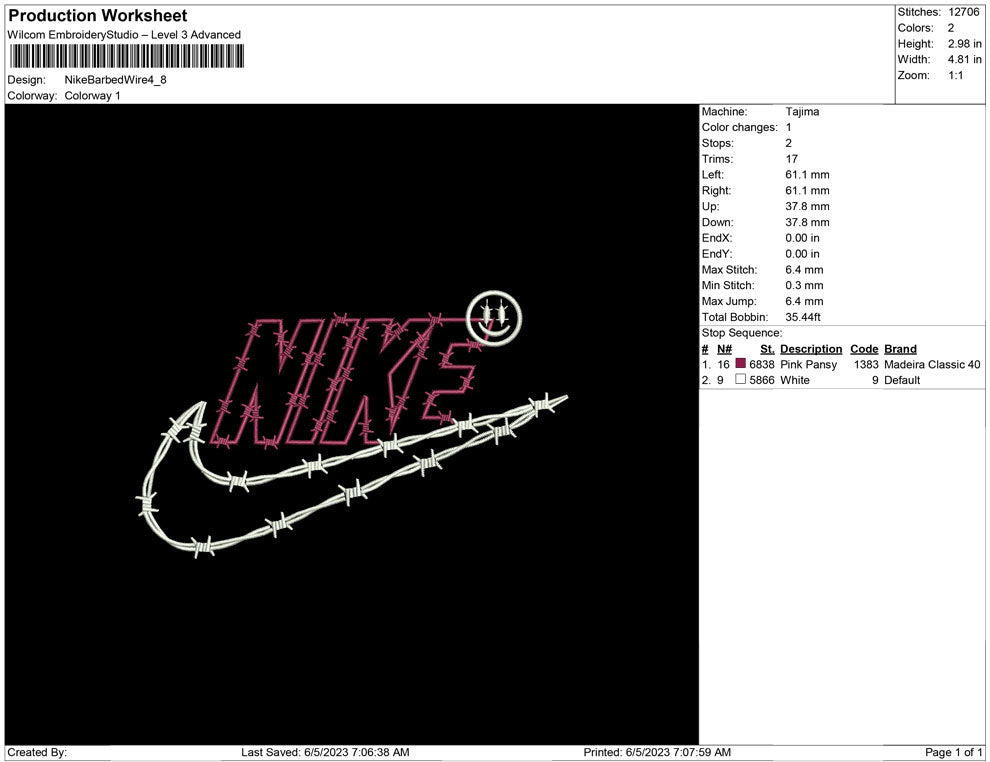The height and width of the screenshot is (762, 990).
Task: Click the 'St.' column header
Action: click(x=767, y=349)
